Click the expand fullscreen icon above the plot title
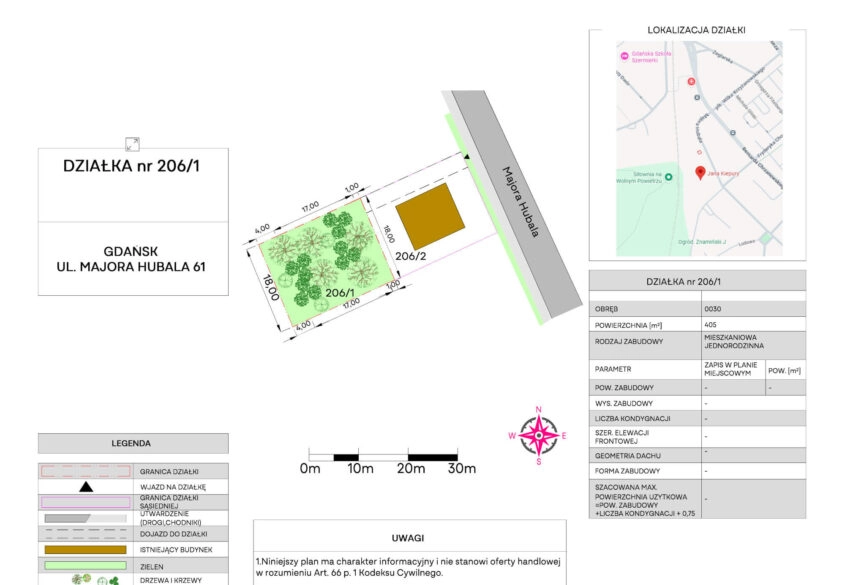845x585 pixels. pos(132,144)
